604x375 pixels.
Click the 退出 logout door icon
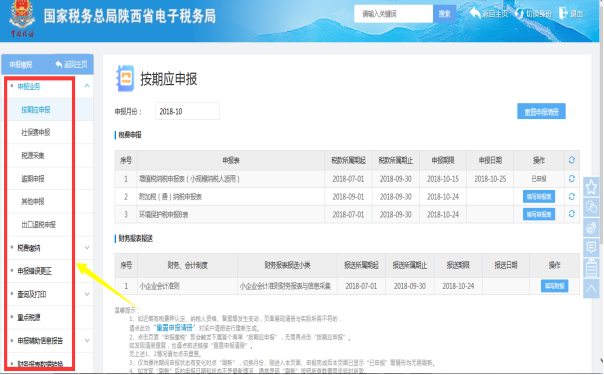563,13
